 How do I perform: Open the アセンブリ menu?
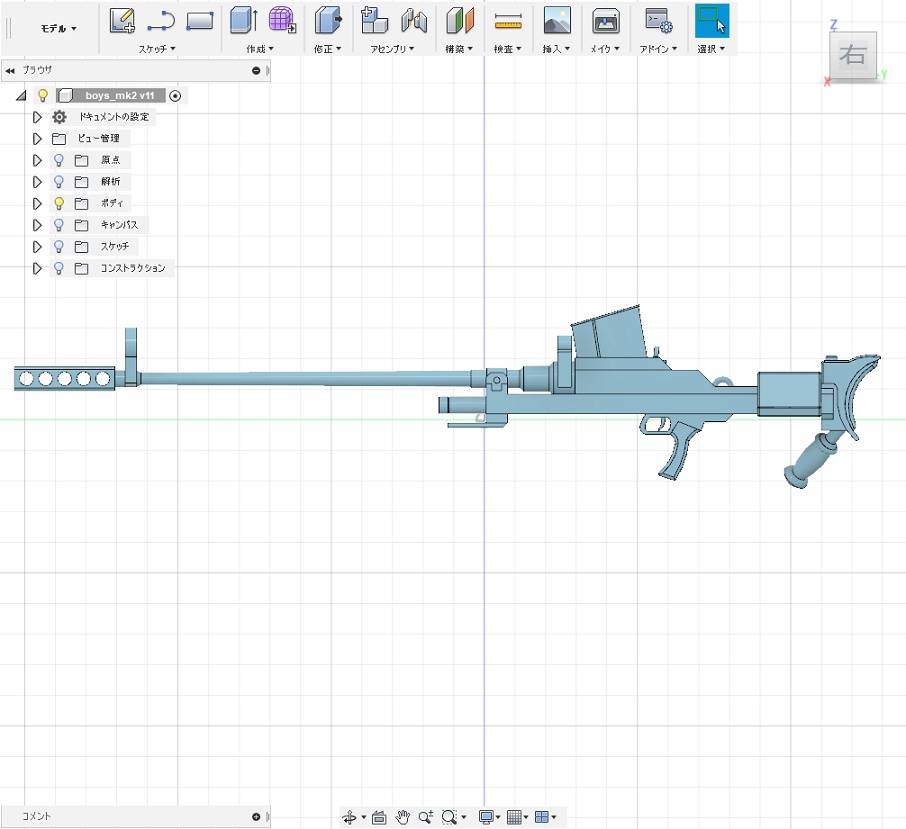tap(392, 48)
